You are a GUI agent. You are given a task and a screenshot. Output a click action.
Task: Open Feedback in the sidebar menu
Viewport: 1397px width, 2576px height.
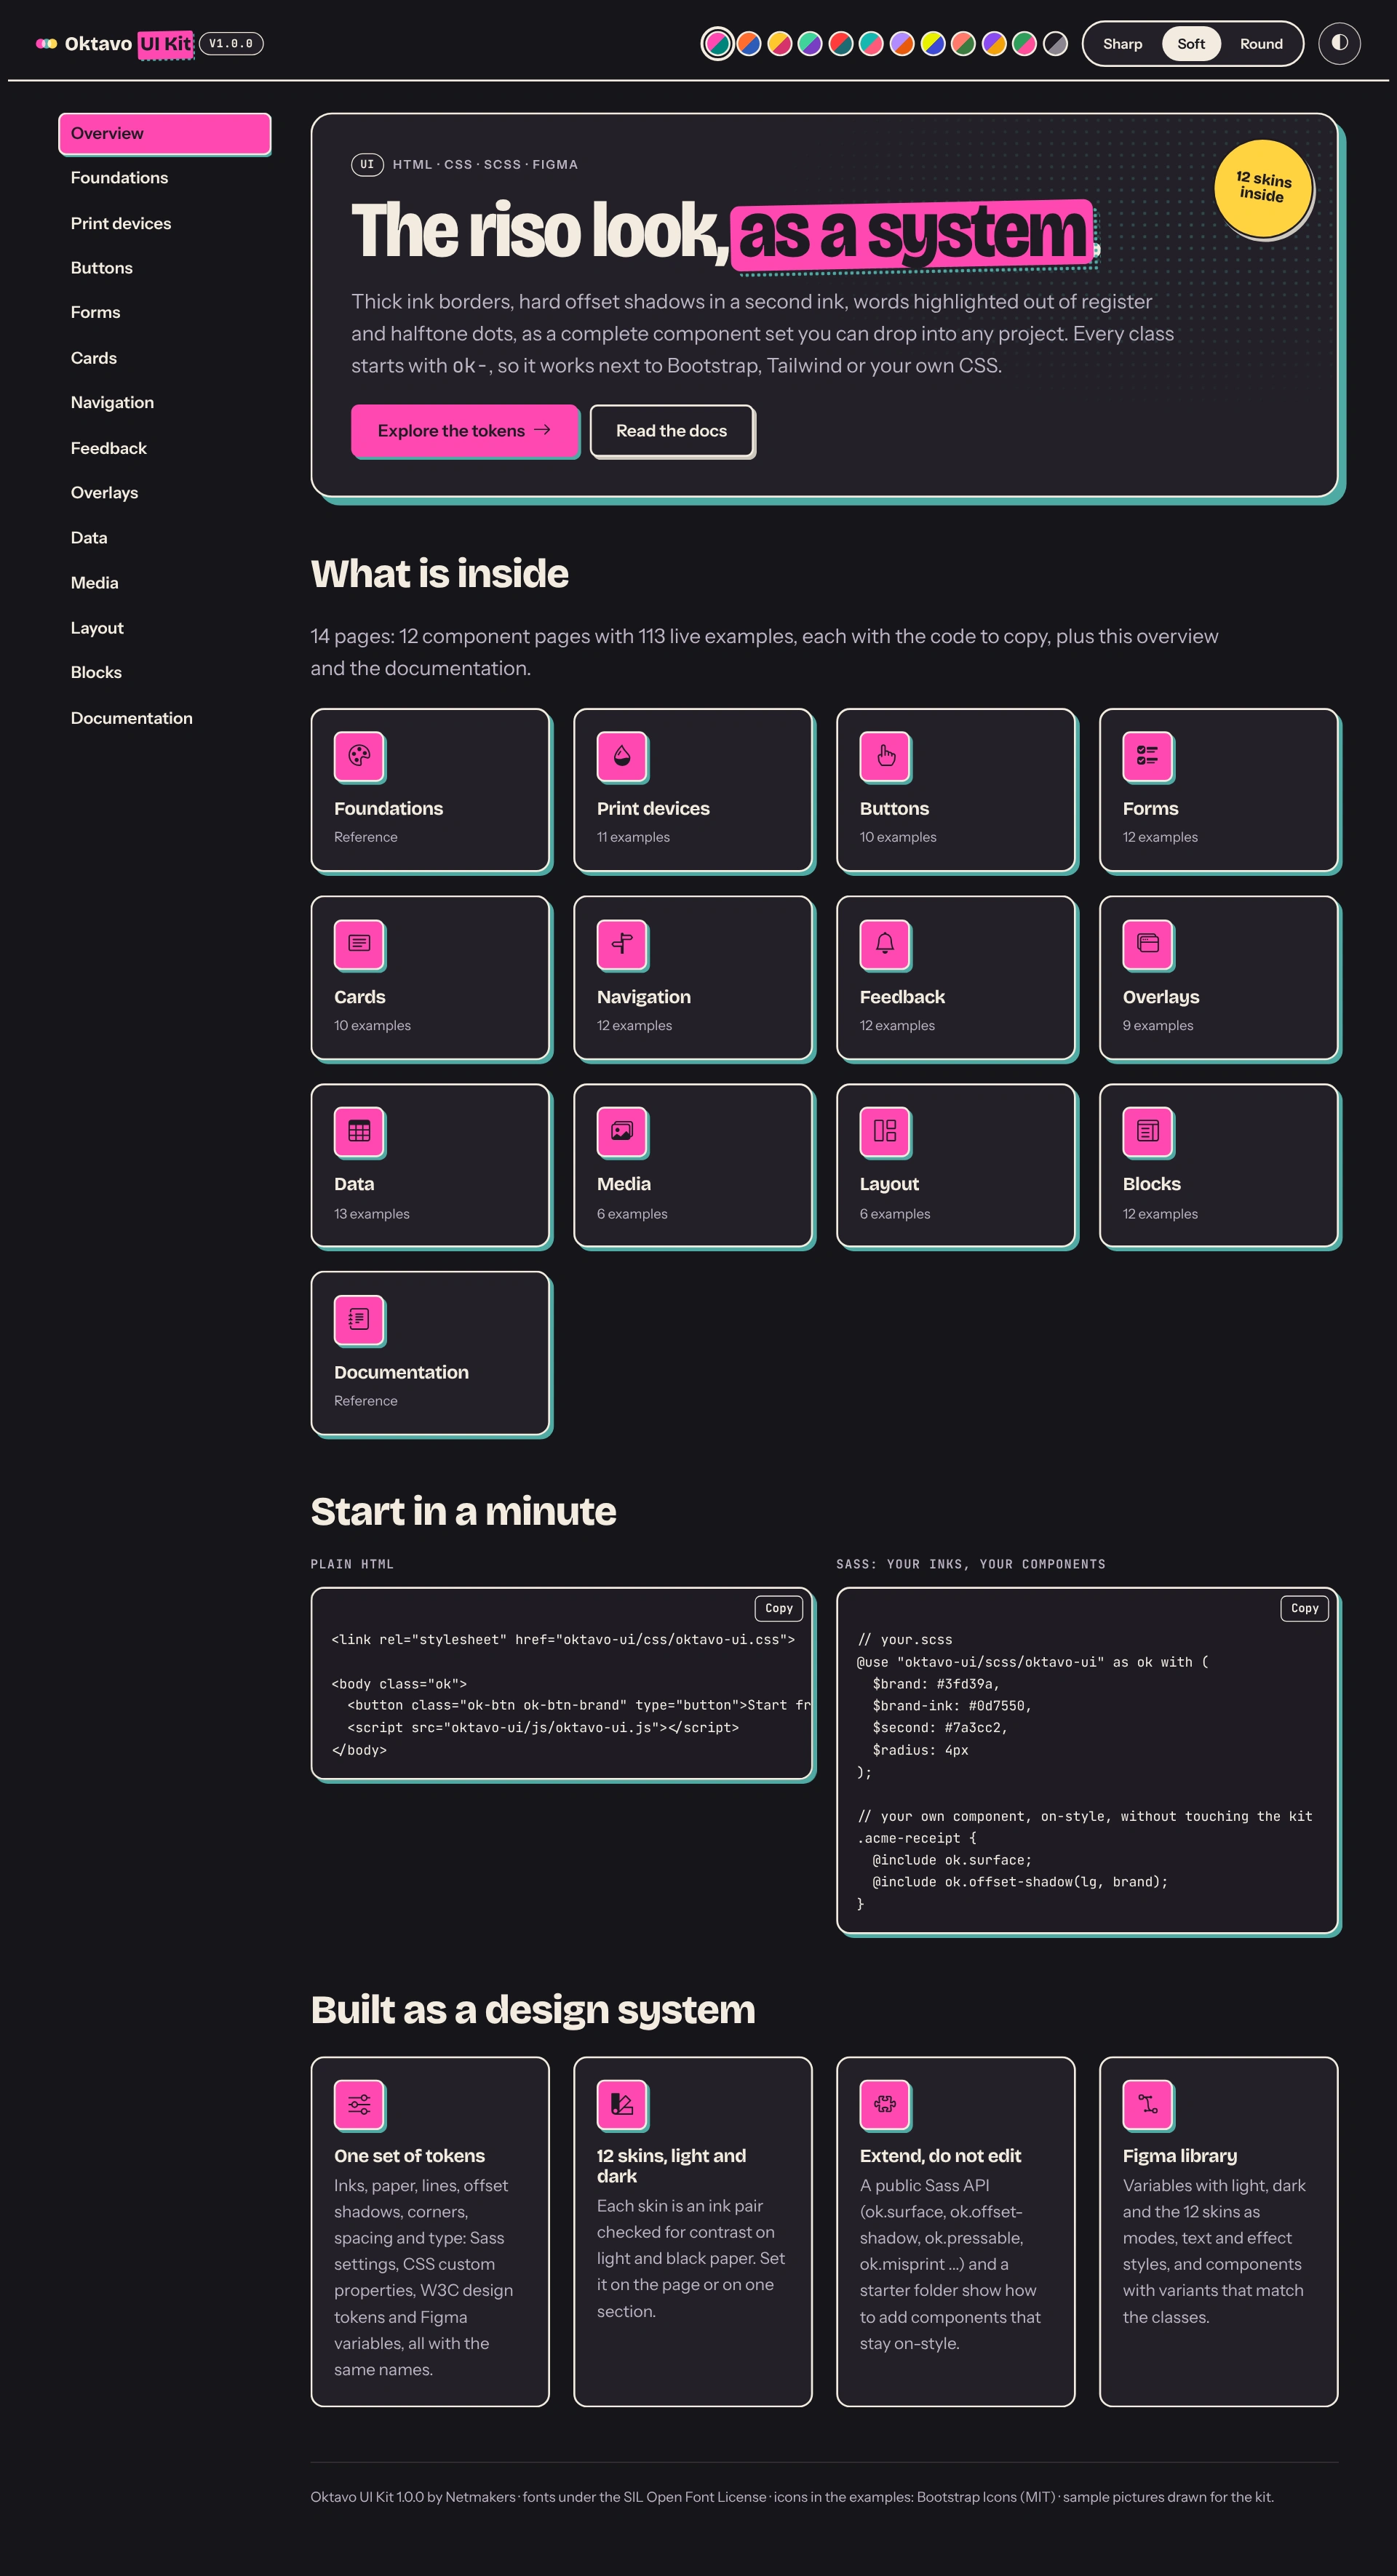tap(165, 448)
